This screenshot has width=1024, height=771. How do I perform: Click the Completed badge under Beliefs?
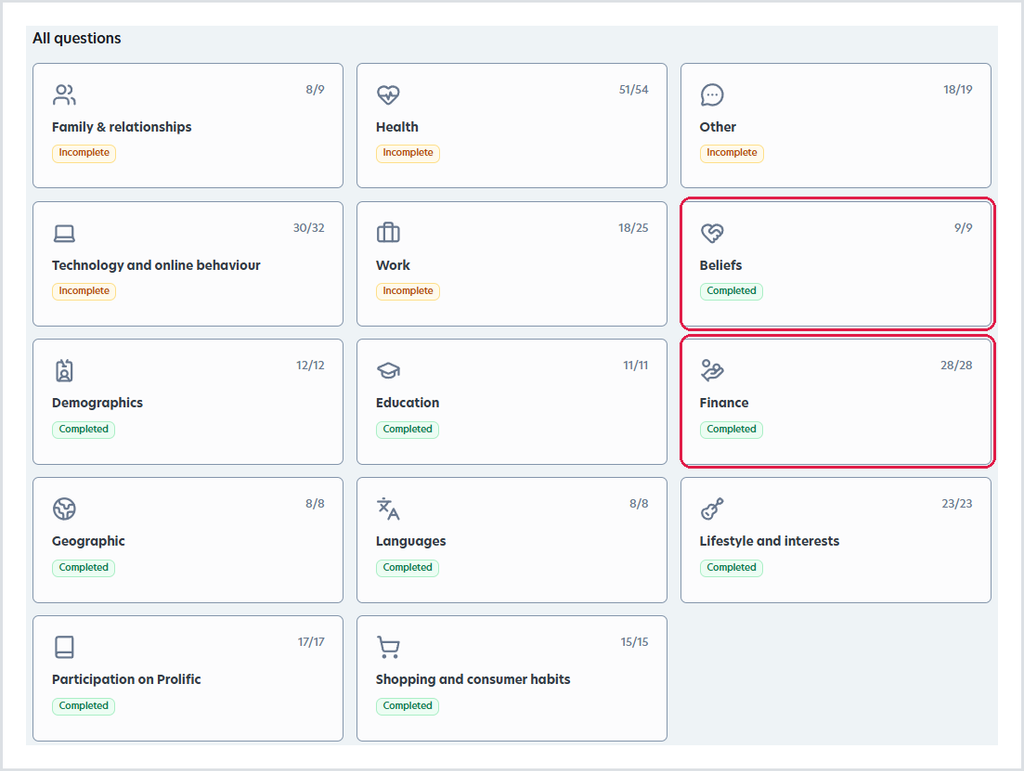pos(731,291)
